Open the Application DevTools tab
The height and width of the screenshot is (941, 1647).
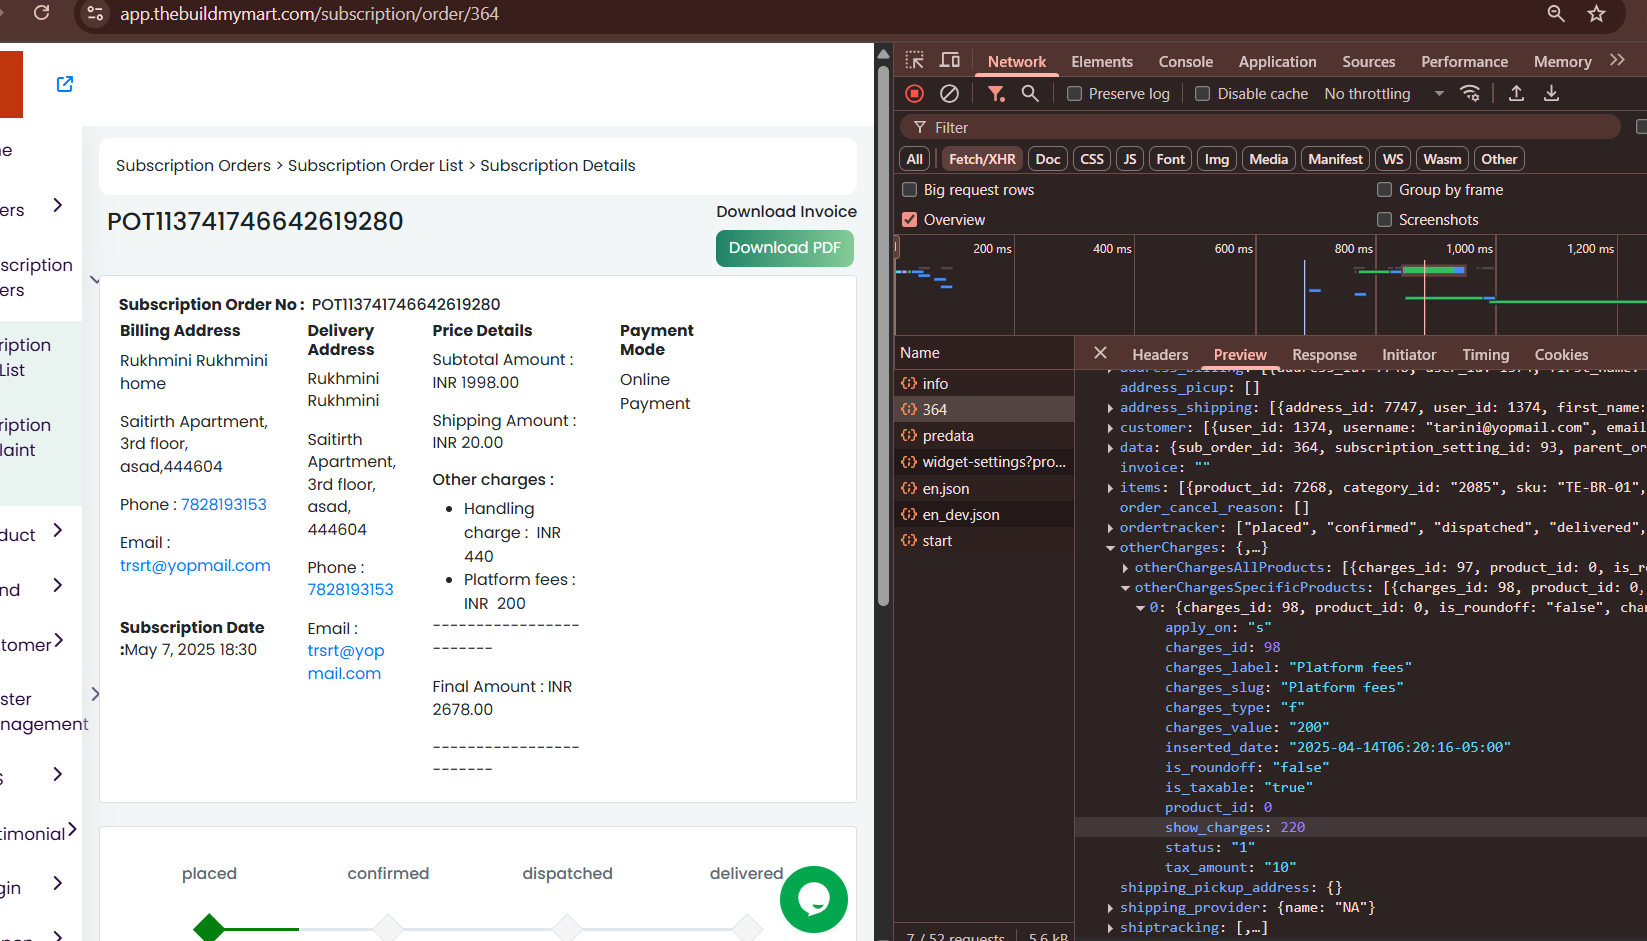click(1277, 61)
